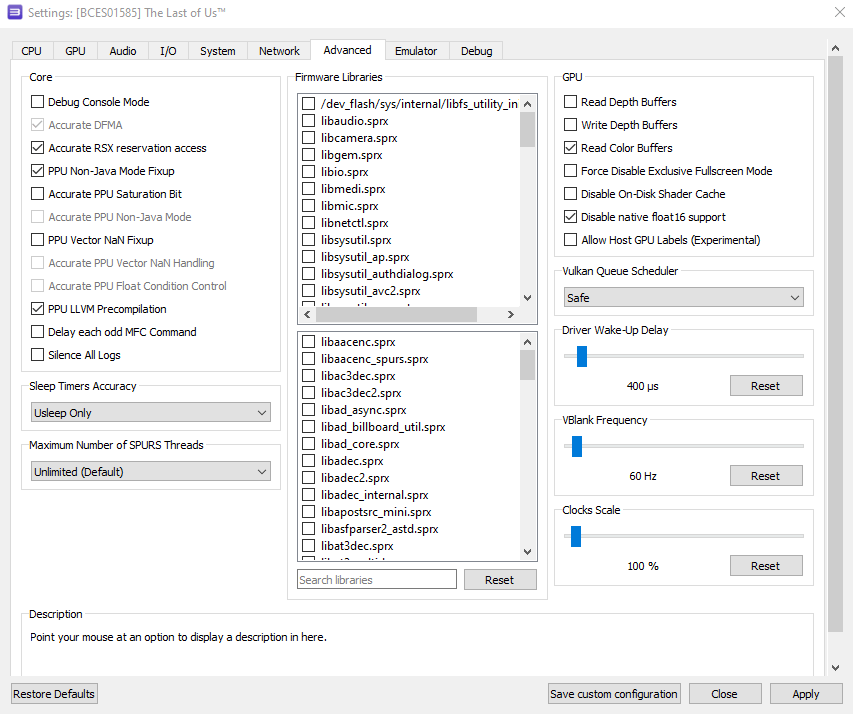
Task: Uncheck PPU LLVM Precompilation
Action: 38,309
